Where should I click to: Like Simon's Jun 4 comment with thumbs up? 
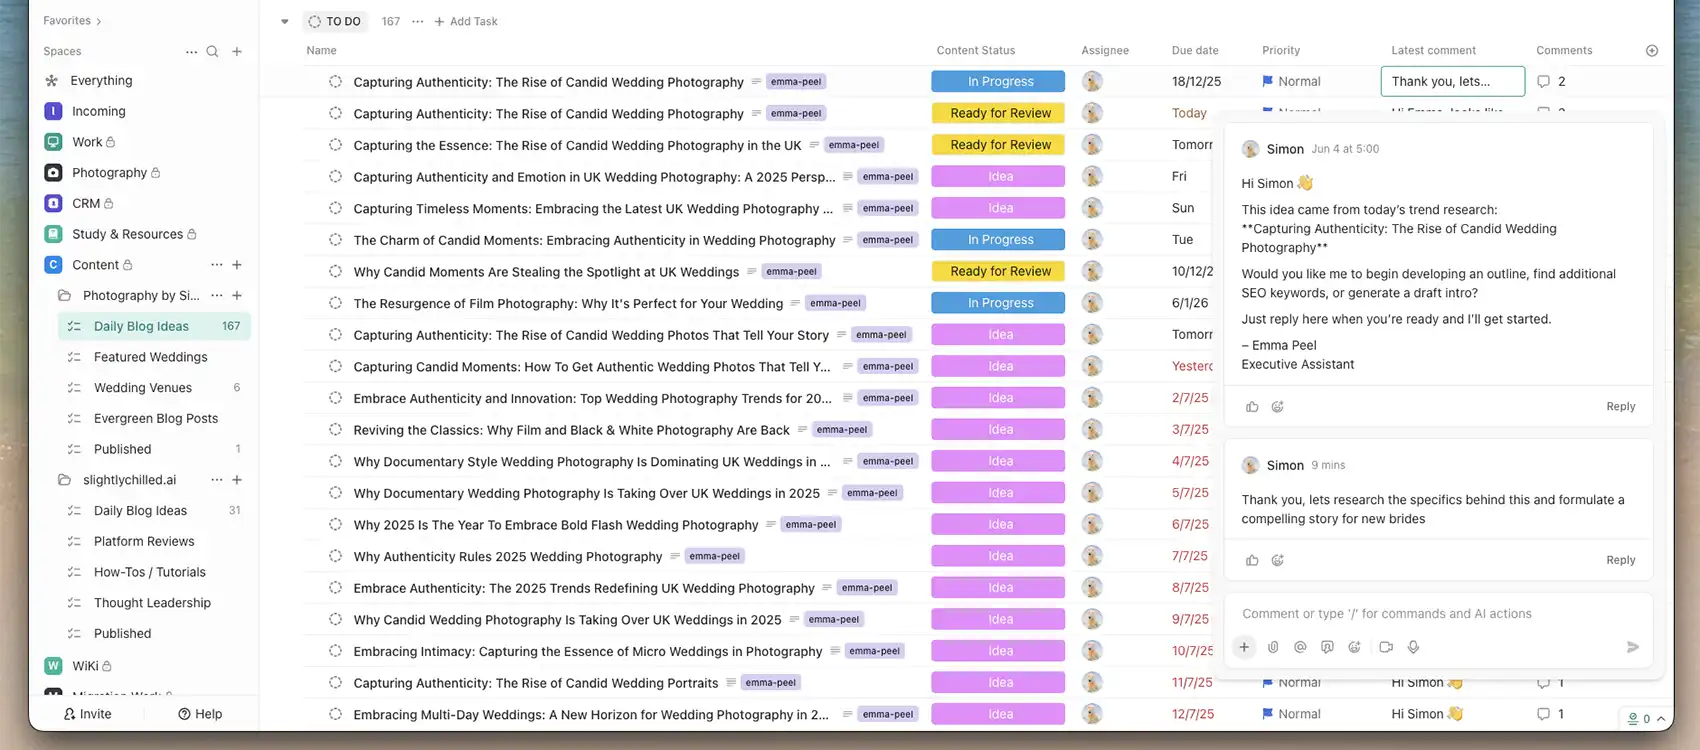click(1252, 407)
